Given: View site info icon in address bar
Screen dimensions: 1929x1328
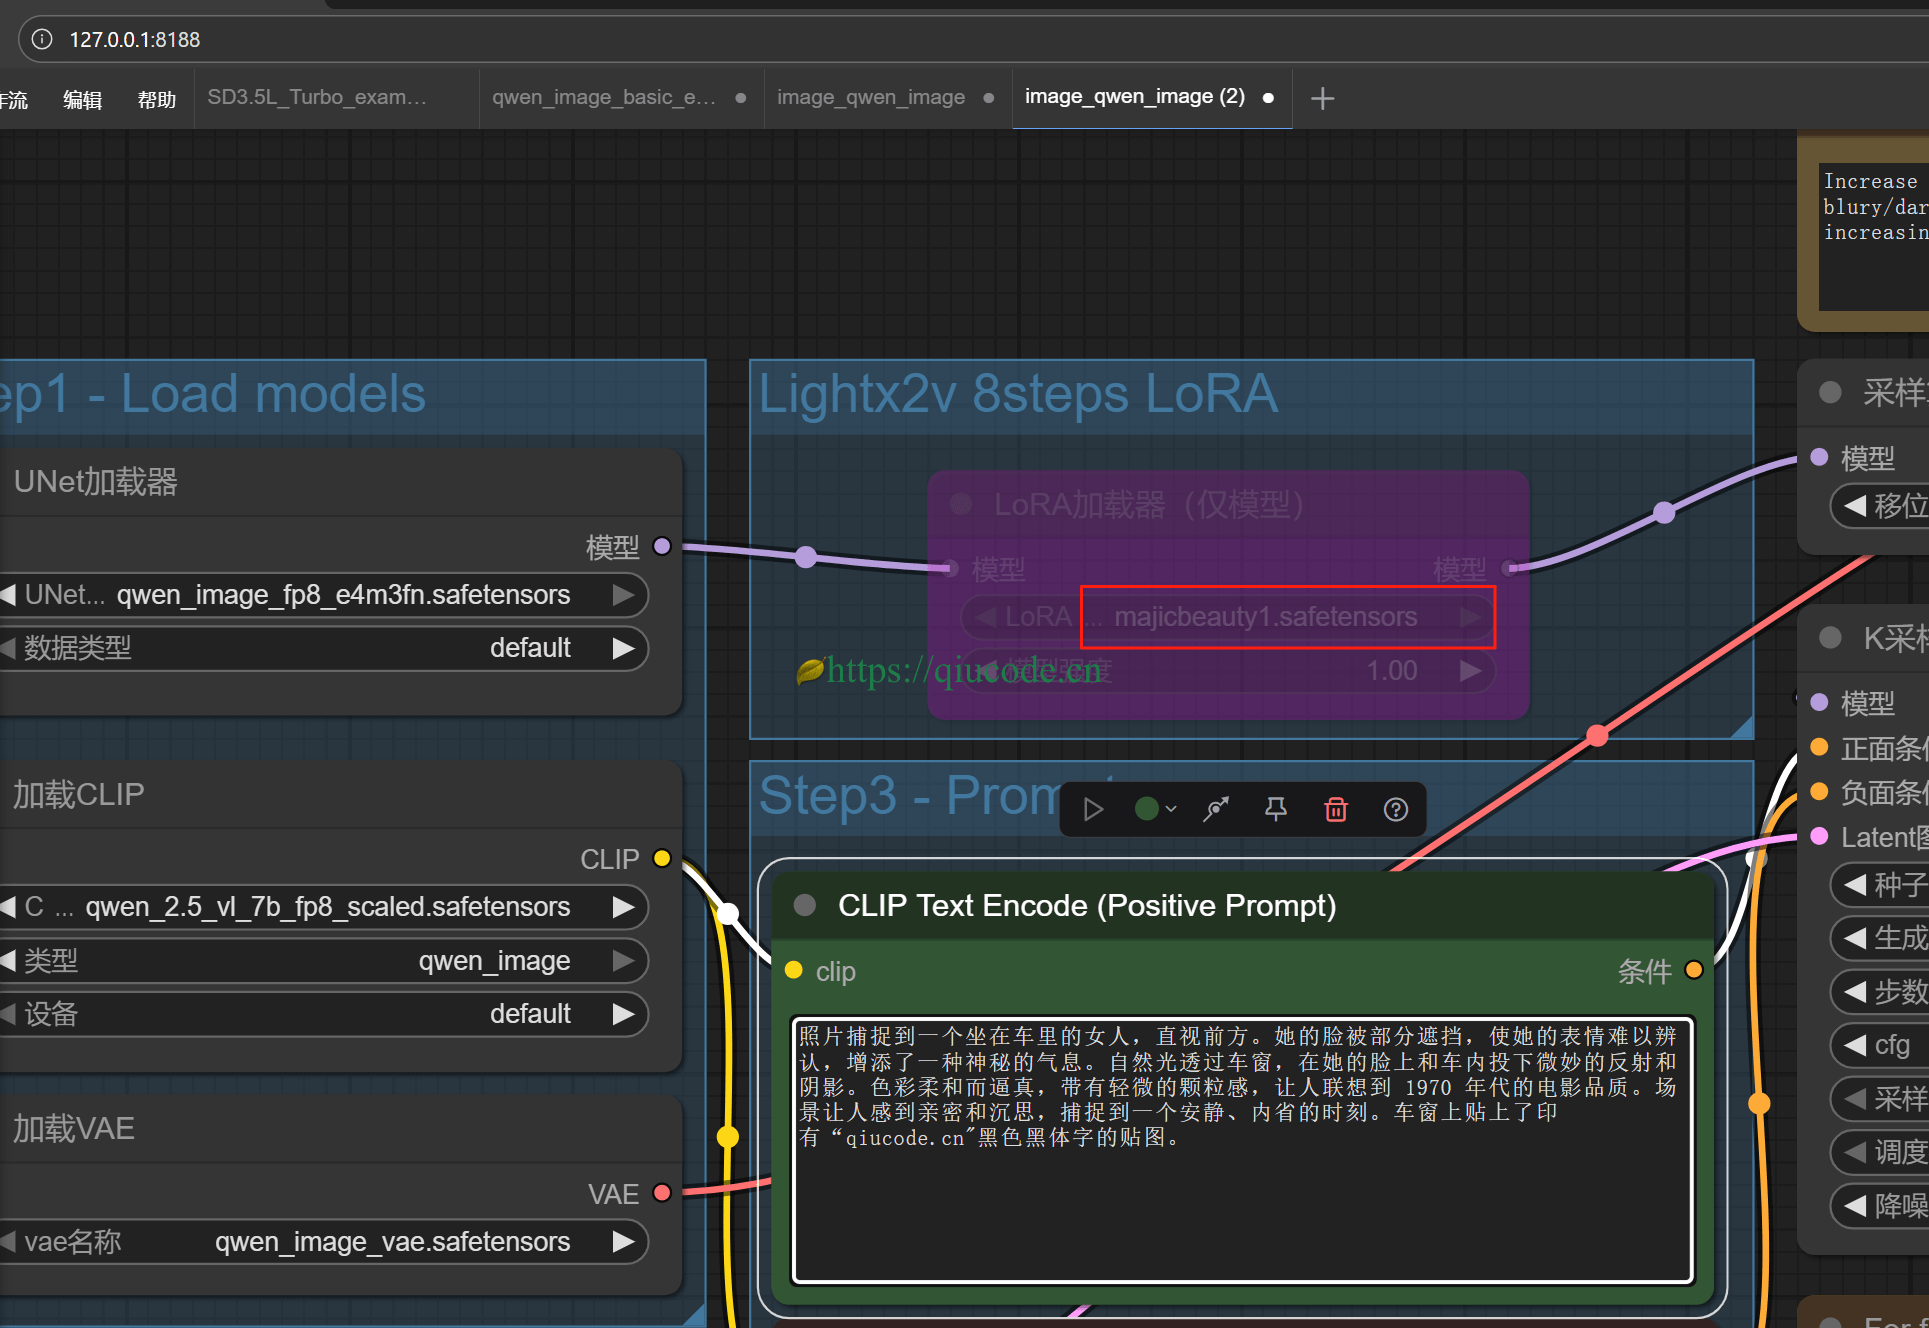Looking at the screenshot, I should point(42,39).
